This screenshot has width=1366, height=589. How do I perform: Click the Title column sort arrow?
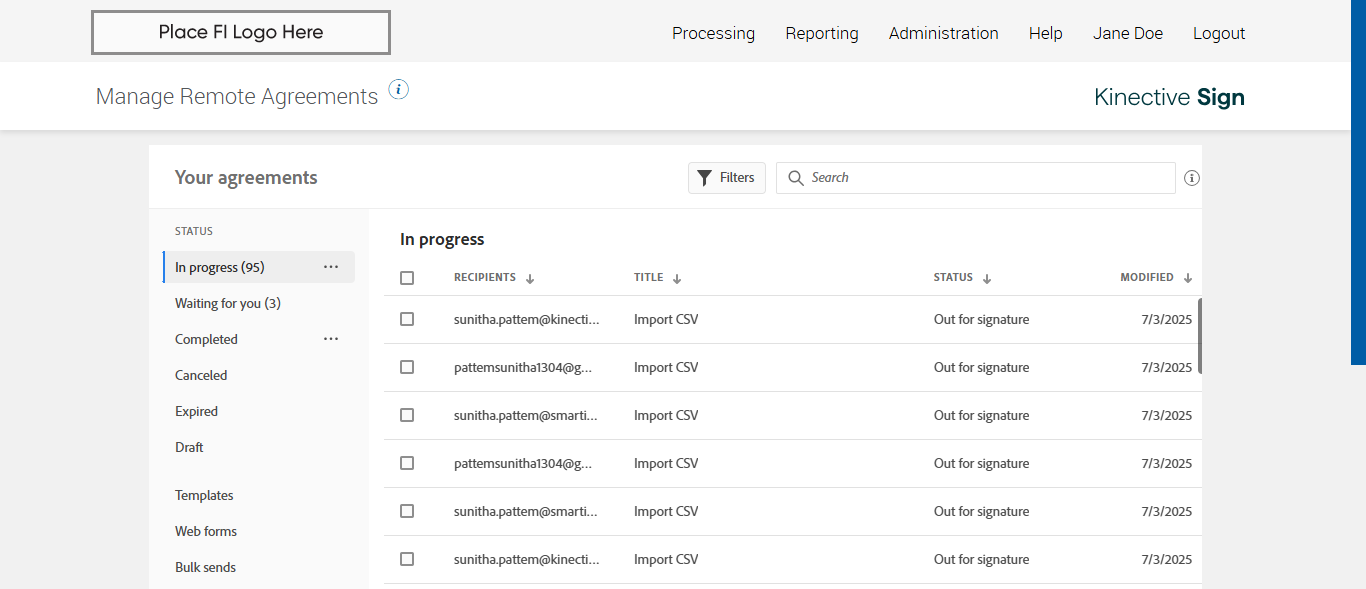pyautogui.click(x=677, y=279)
